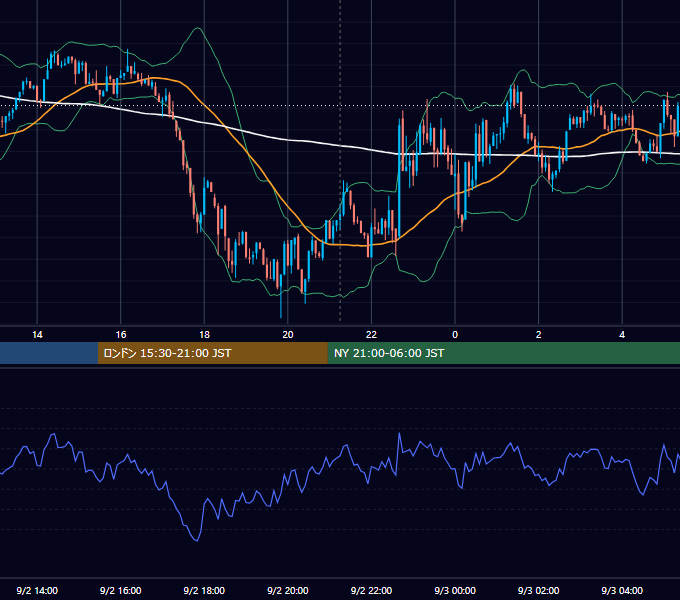Viewport: 680px width, 600px height.
Task: Click the NY 21:00-06:00 JST session band
Action: point(503,353)
